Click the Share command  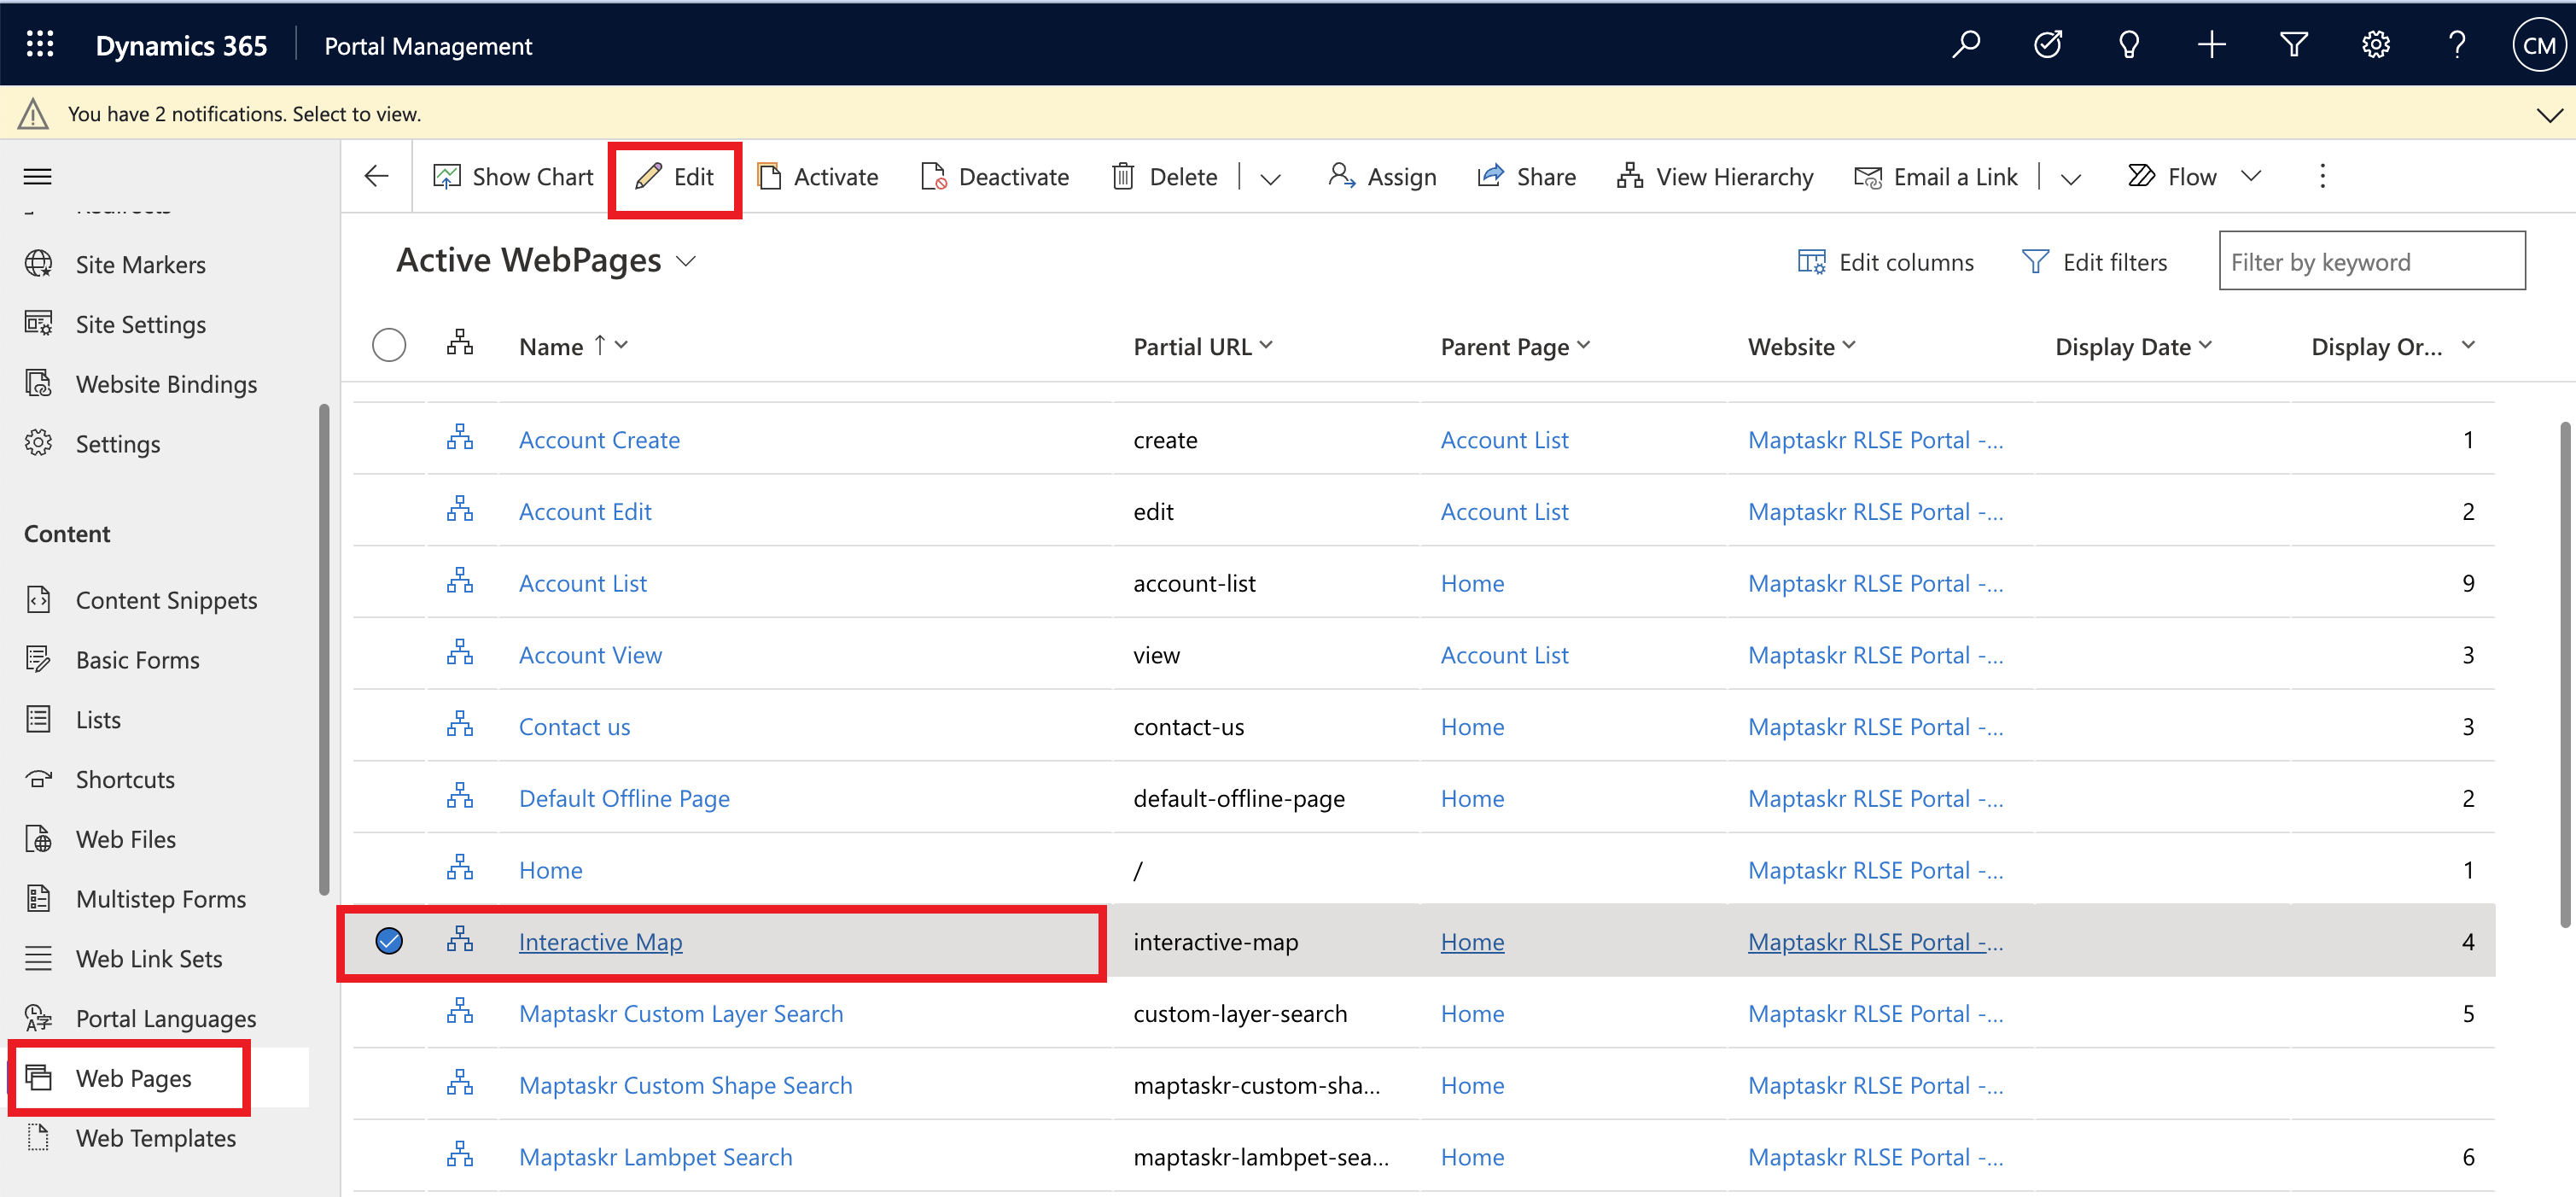point(1527,177)
